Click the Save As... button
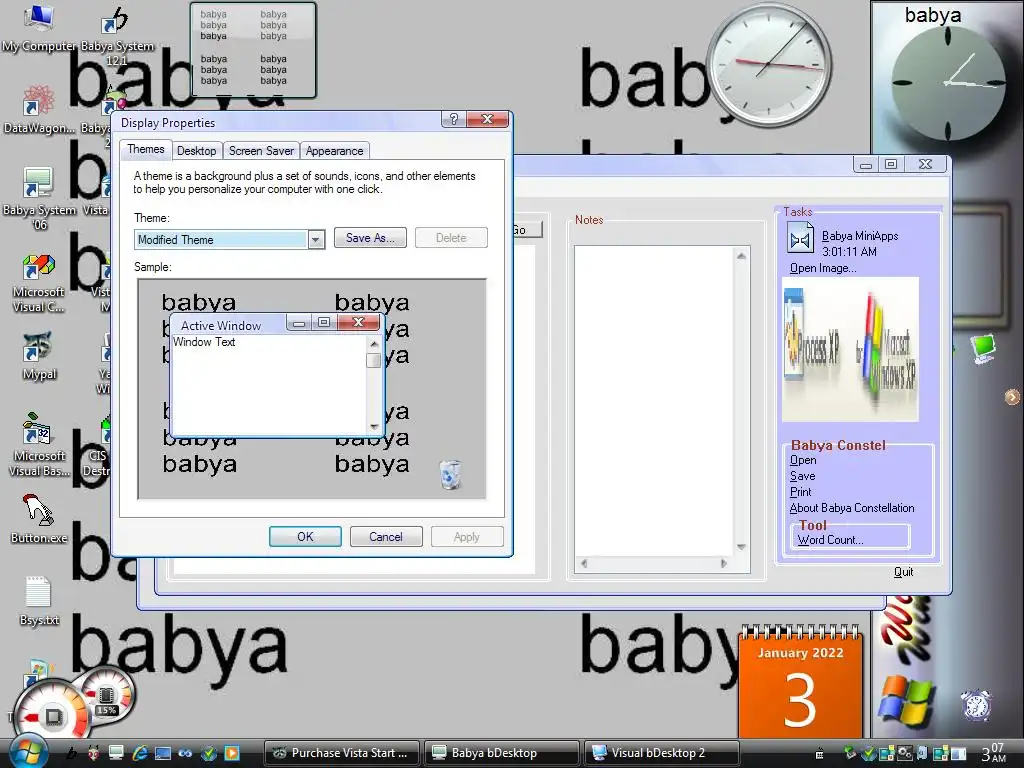The image size is (1024, 768). pyautogui.click(x=370, y=238)
